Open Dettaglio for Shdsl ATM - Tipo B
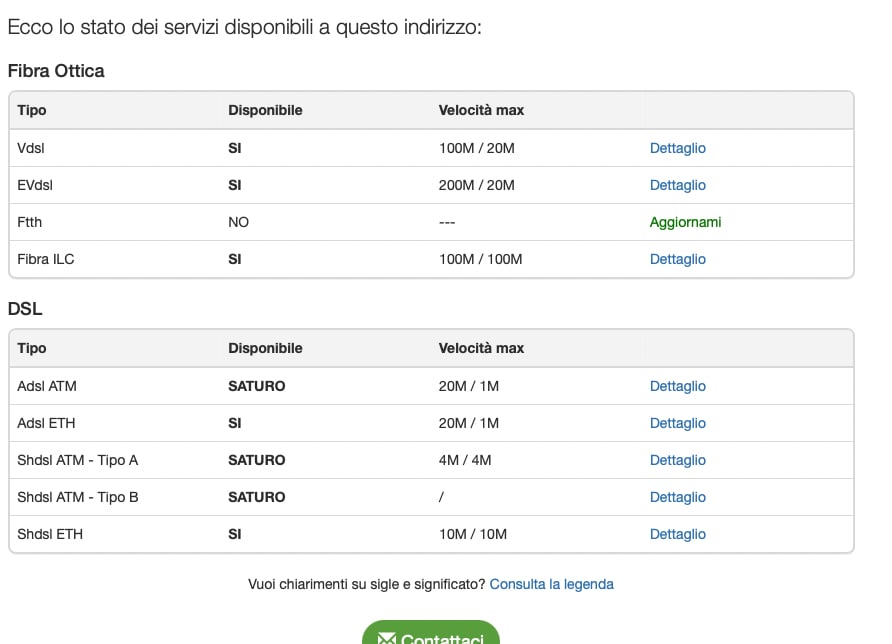The height and width of the screenshot is (644, 892). (x=678, y=497)
